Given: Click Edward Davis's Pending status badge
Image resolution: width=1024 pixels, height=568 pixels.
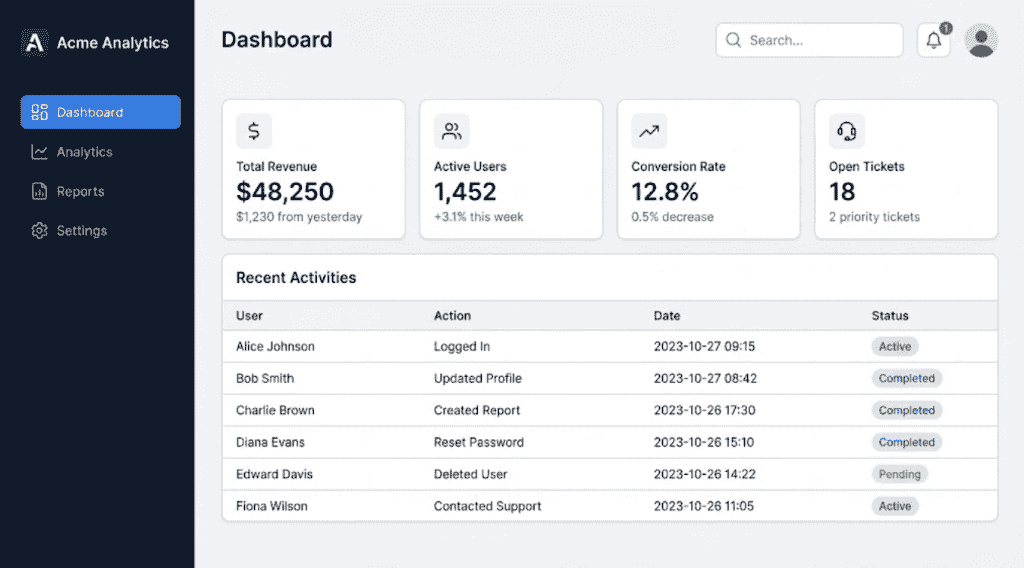Looking at the screenshot, I should click(899, 475).
